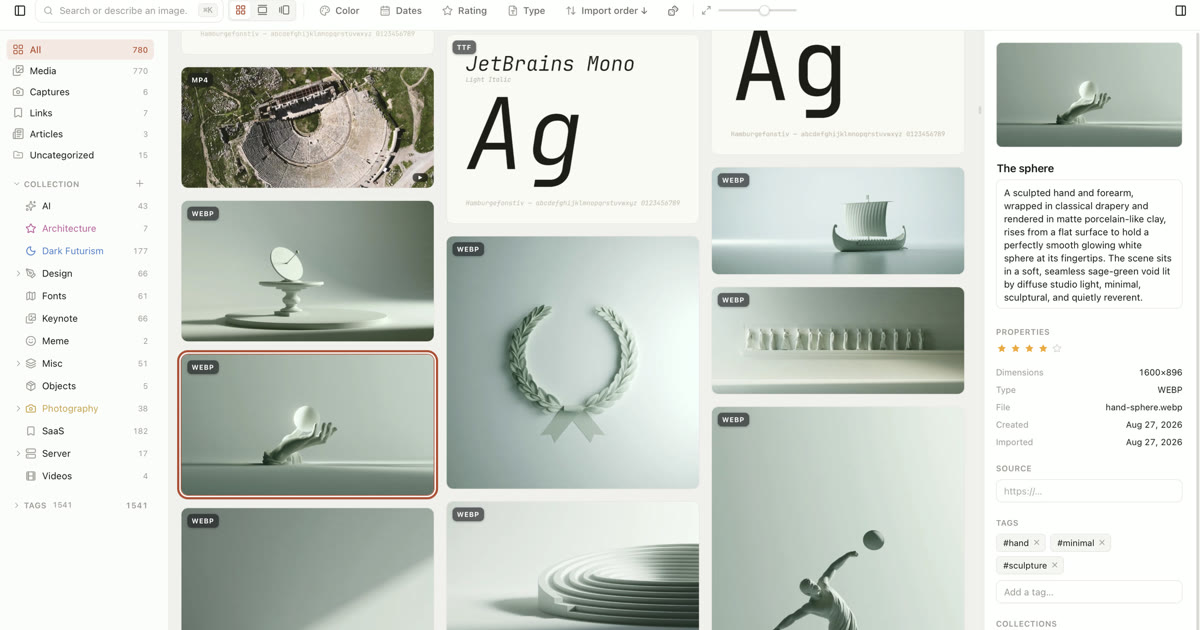This screenshot has width=1200, height=630.
Task: Open the Color filter
Action: coord(340,11)
